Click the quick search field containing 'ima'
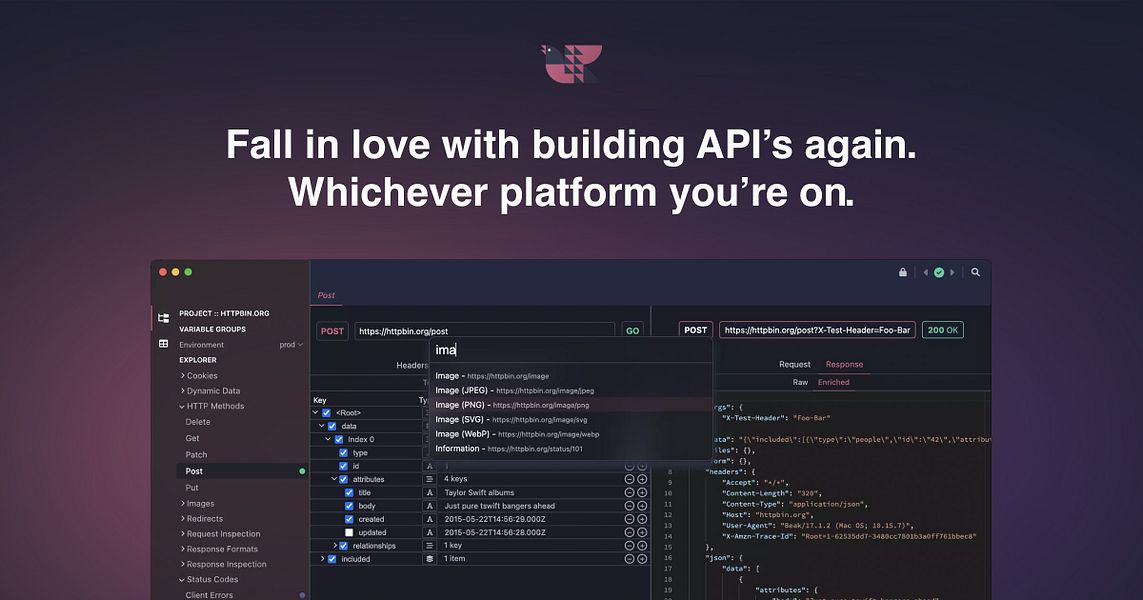Screen dimensions: 1143x600 point(570,350)
